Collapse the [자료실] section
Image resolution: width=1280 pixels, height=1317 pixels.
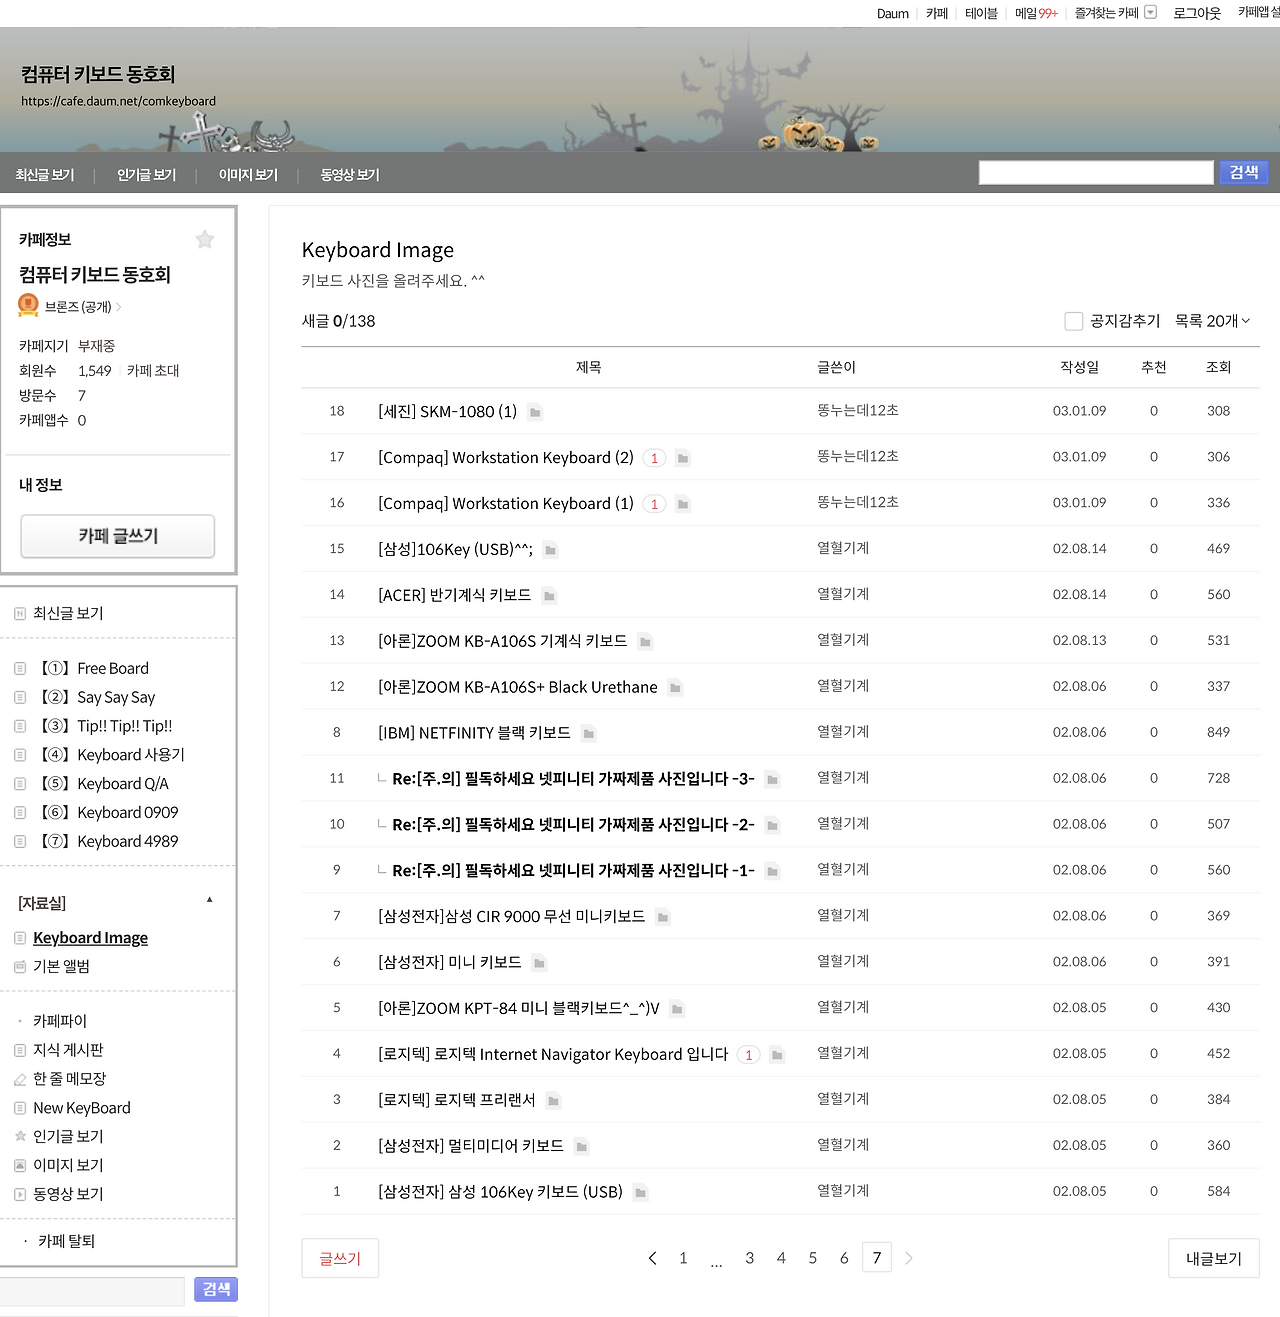pos(210,900)
